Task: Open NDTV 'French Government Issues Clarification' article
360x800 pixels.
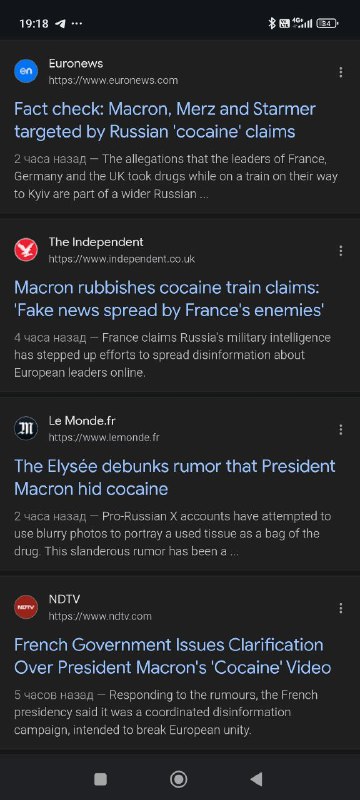Action: pyautogui.click(x=173, y=656)
